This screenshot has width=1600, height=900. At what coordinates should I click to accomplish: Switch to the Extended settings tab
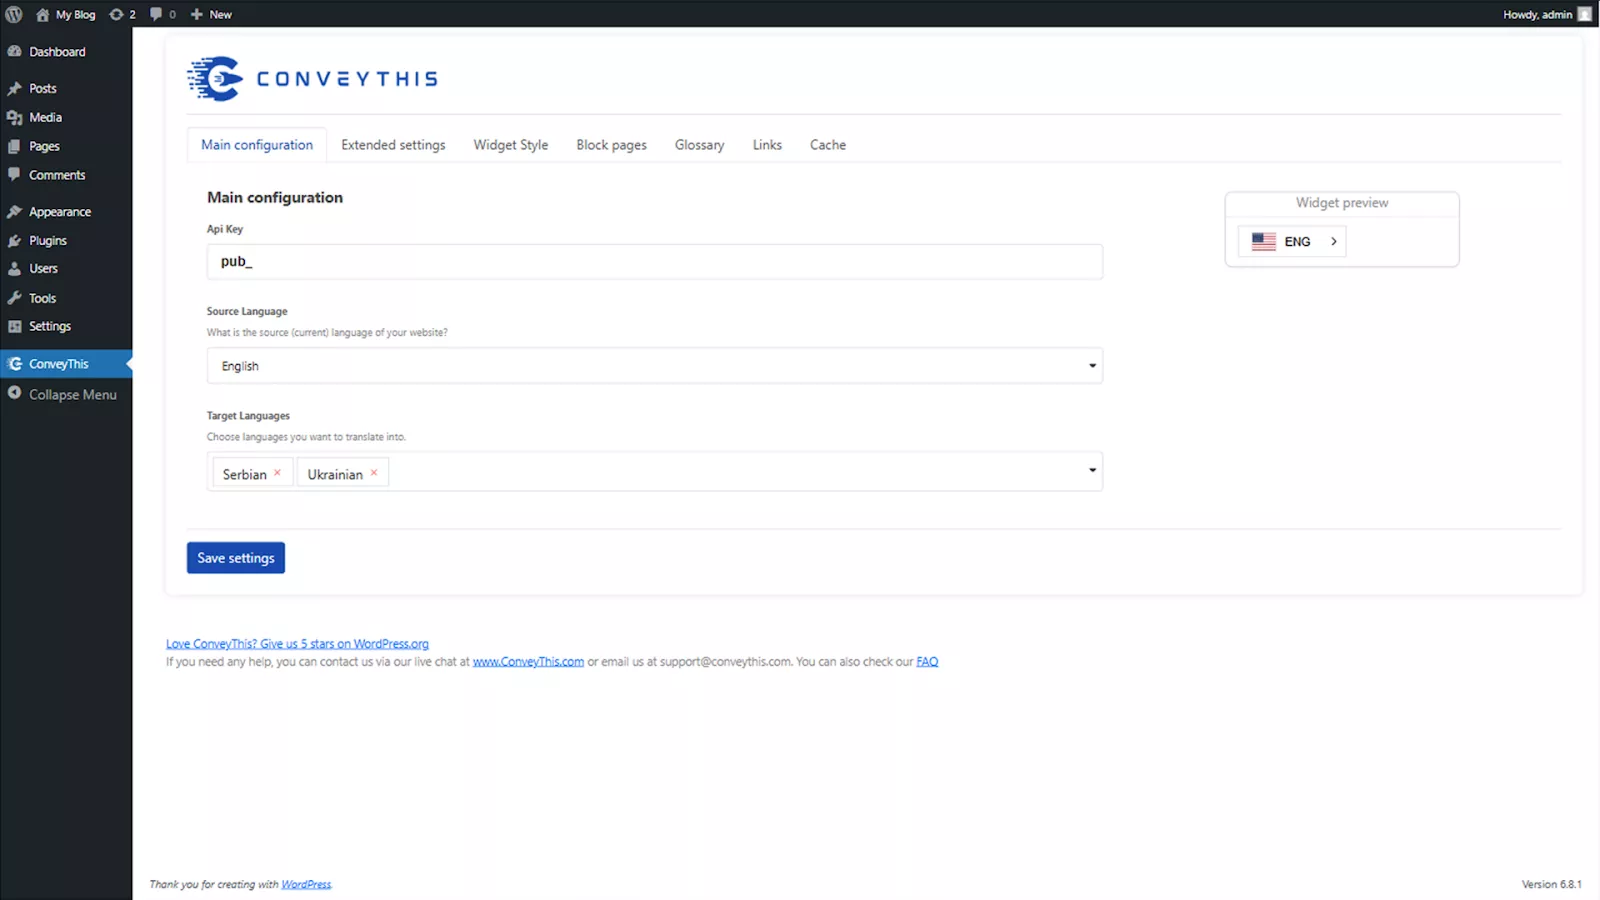(393, 145)
